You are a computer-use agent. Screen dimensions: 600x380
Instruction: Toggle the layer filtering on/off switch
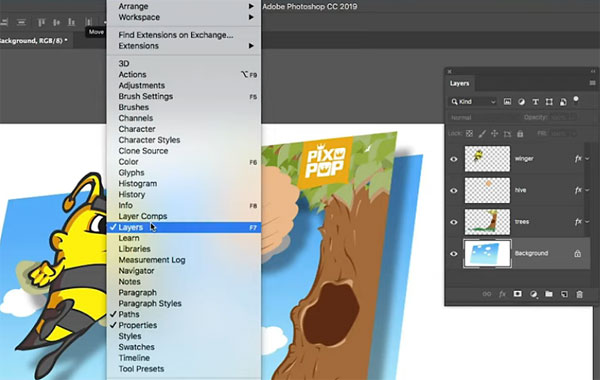pyautogui.click(x=576, y=101)
